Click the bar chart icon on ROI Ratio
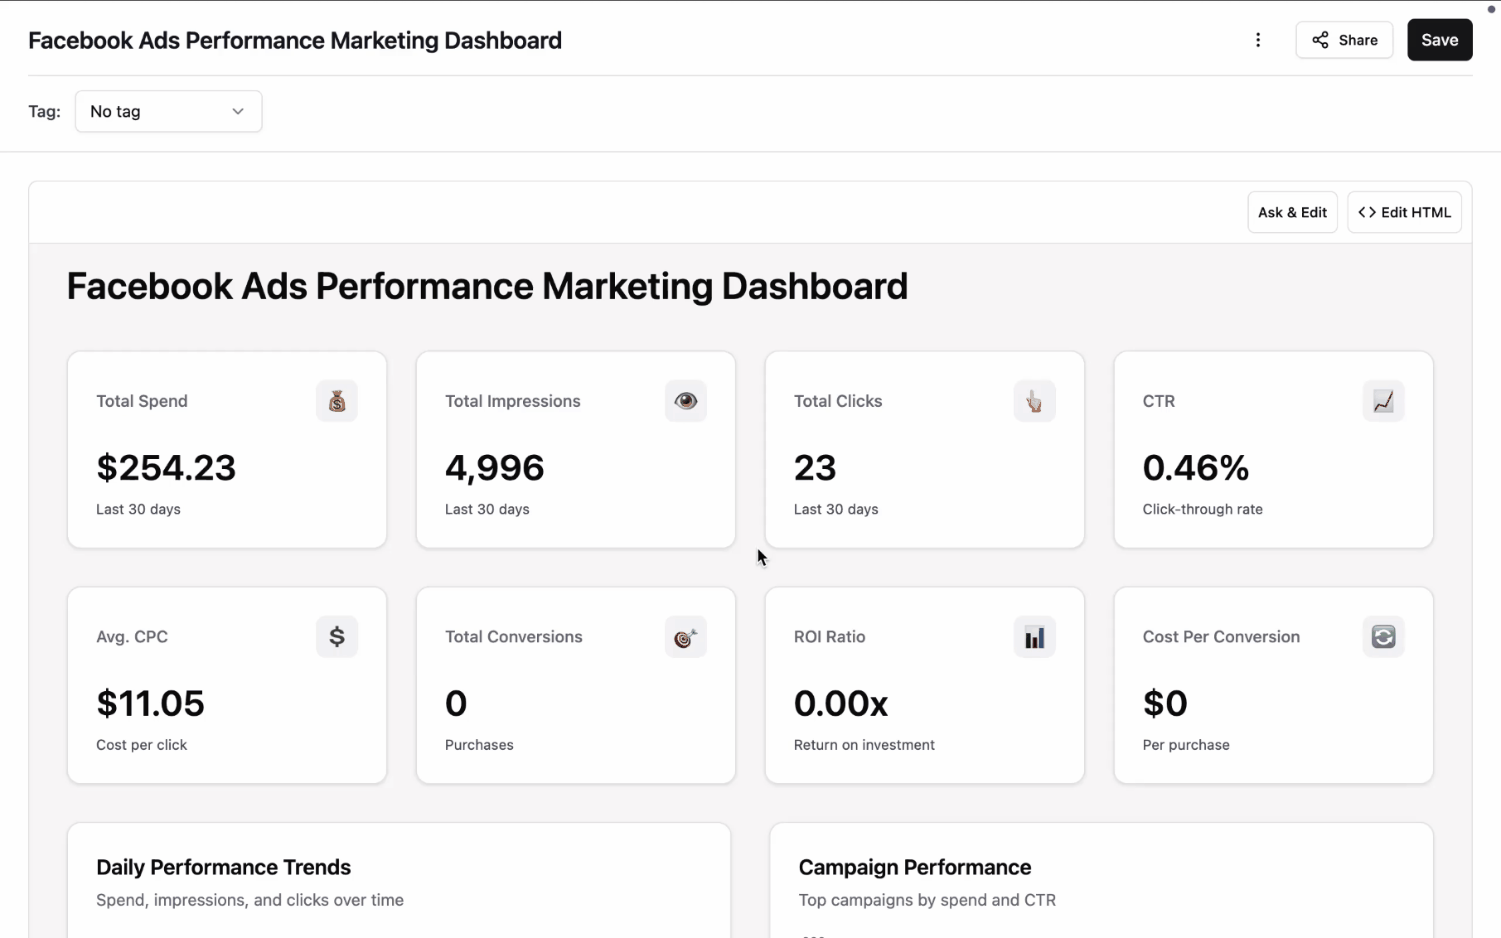 [x=1034, y=636]
